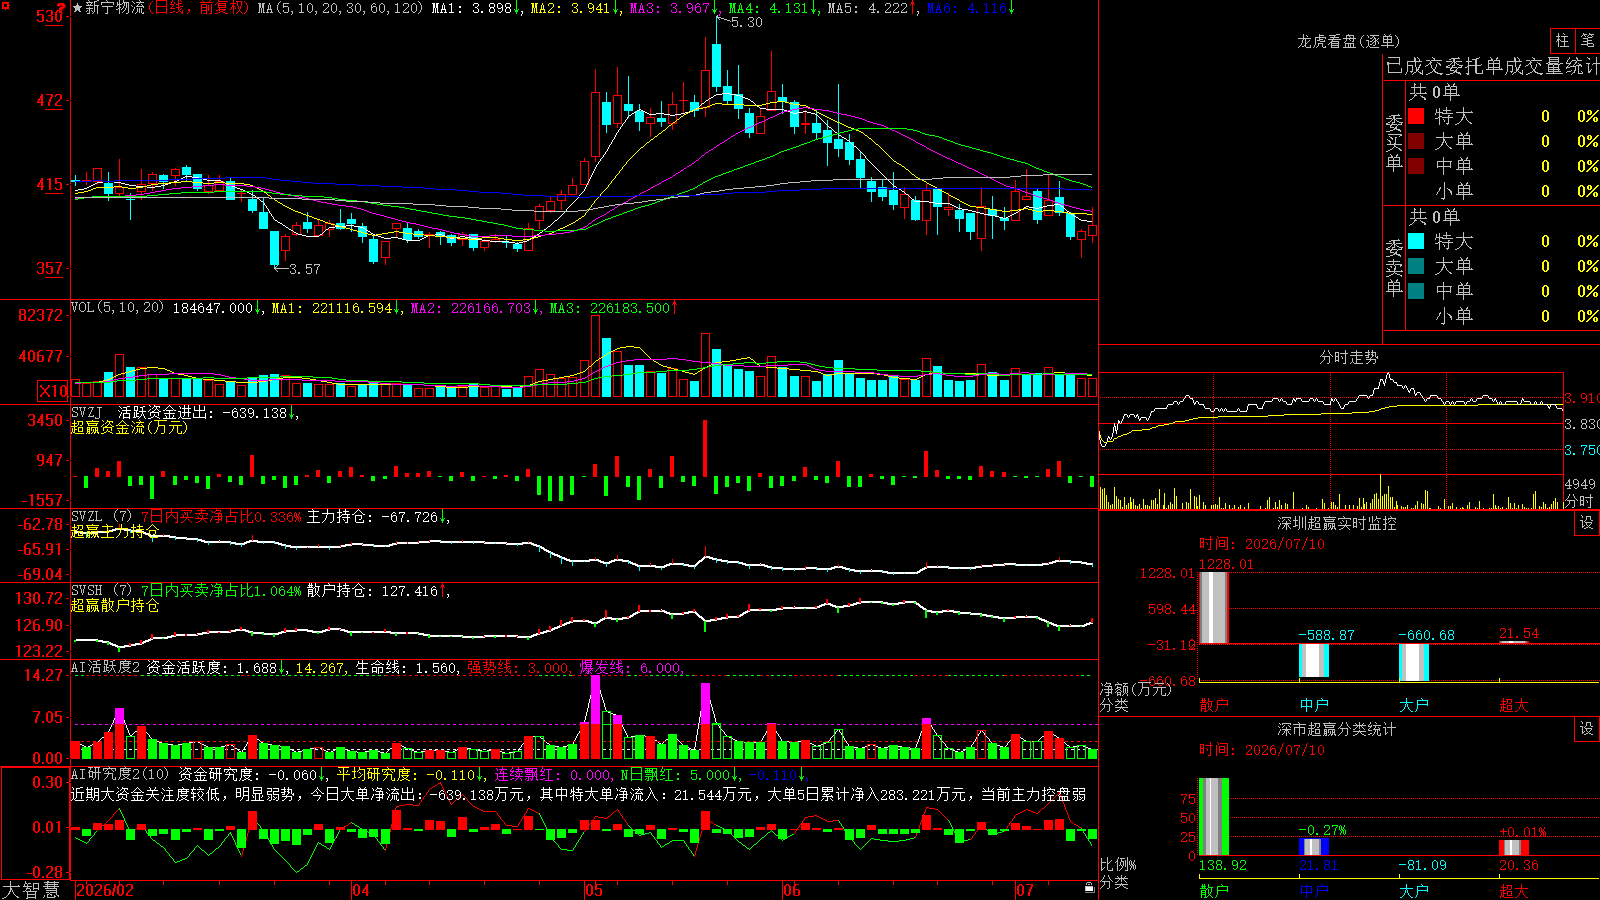The width and height of the screenshot is (1600, 900).
Task: Jump to 2026/02 on the timeline
Action: [105, 890]
